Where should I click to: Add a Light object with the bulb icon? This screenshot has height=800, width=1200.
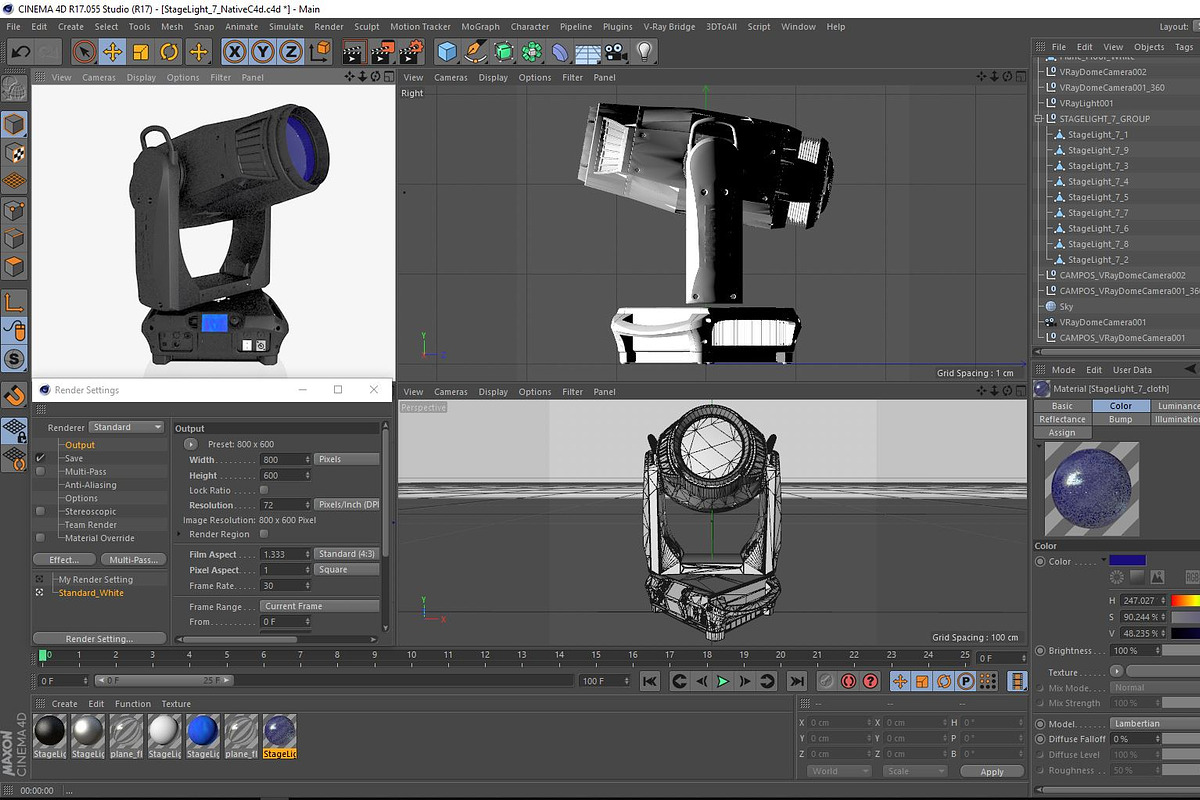click(645, 51)
